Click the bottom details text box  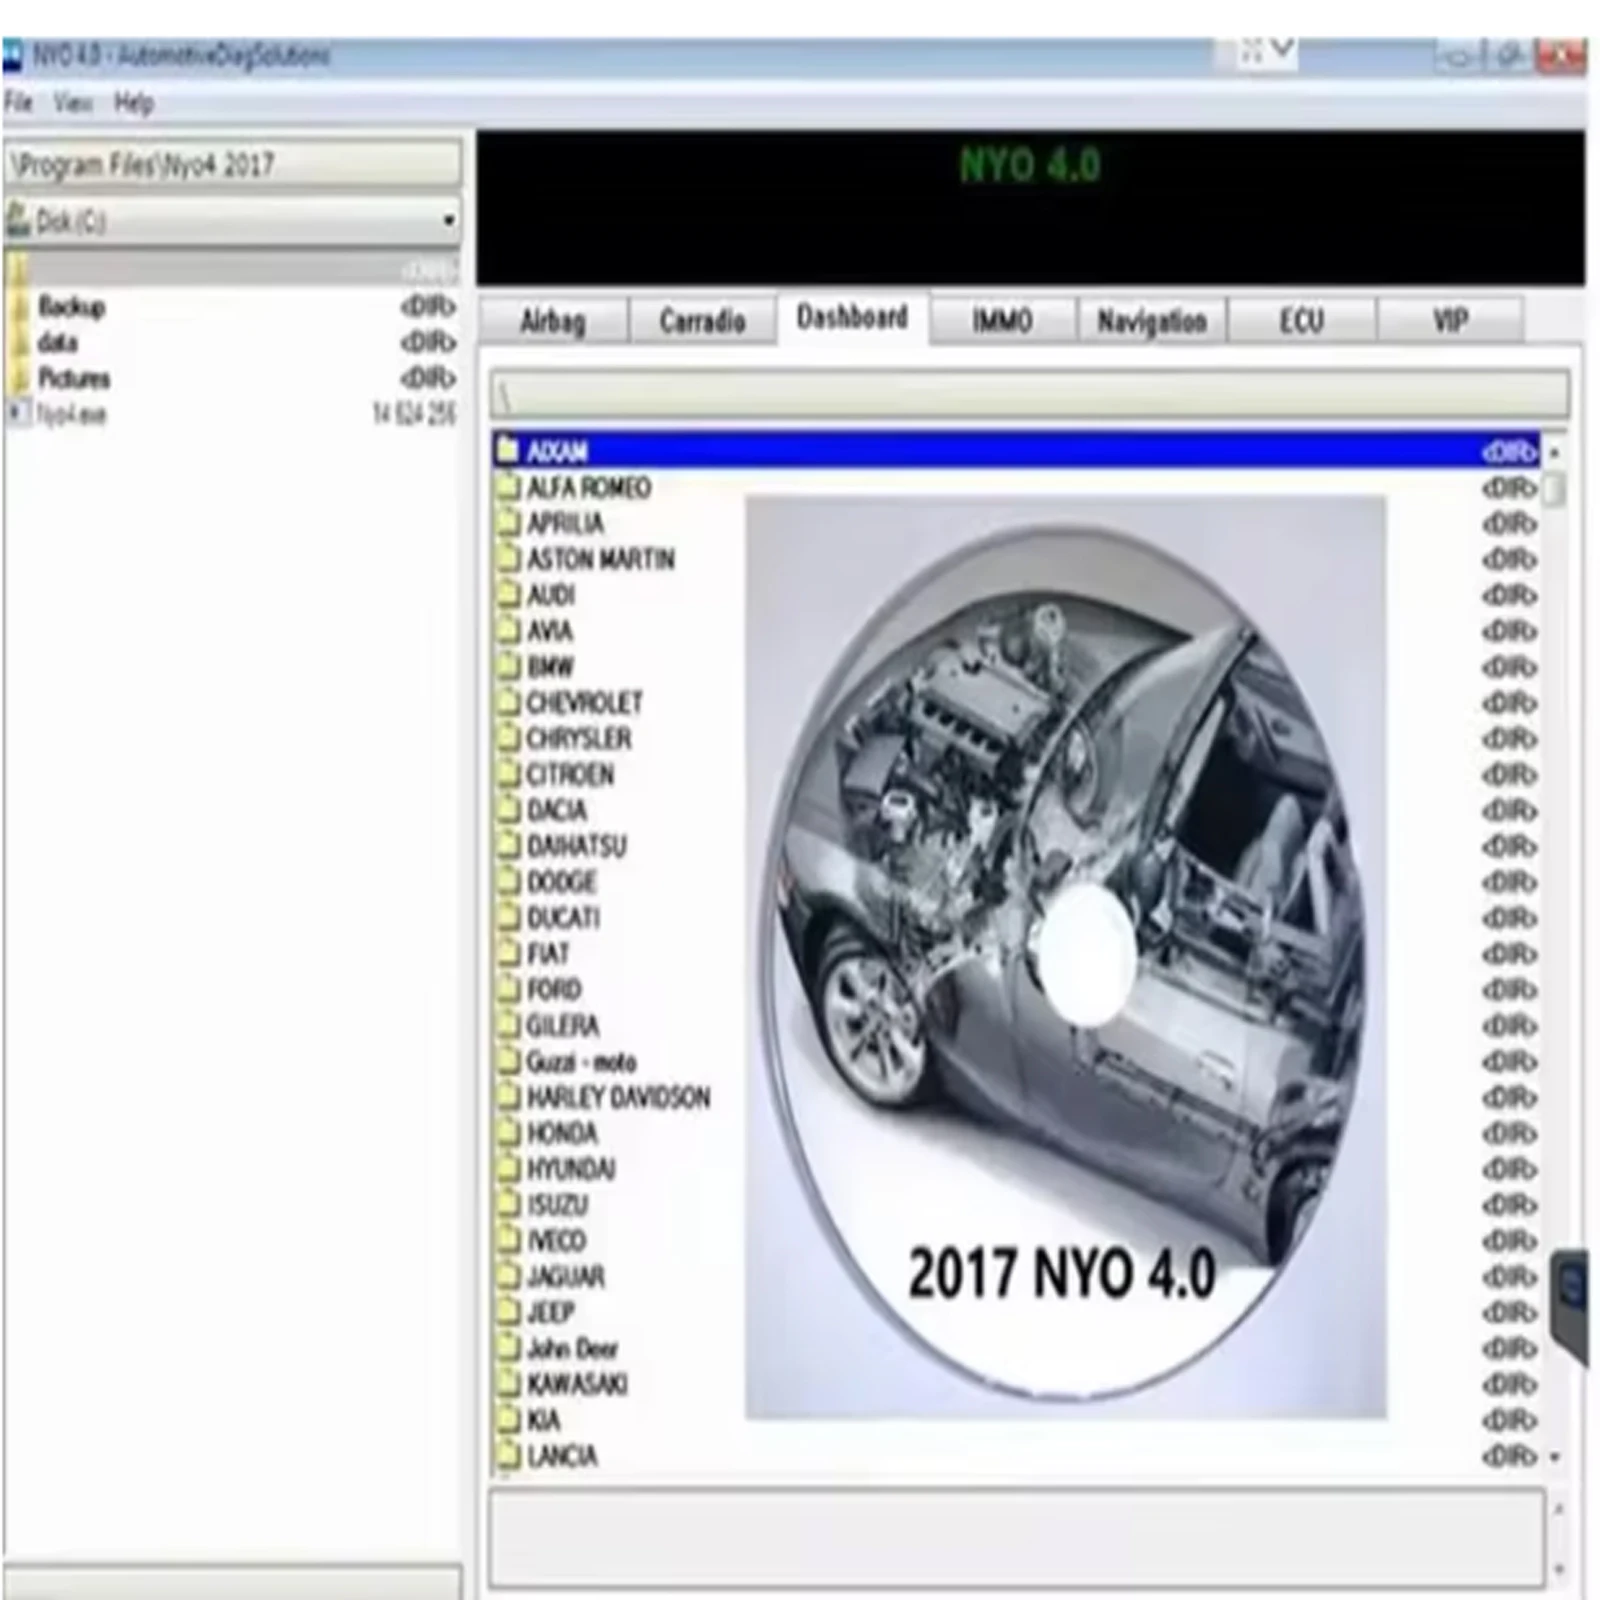tap(1018, 1537)
